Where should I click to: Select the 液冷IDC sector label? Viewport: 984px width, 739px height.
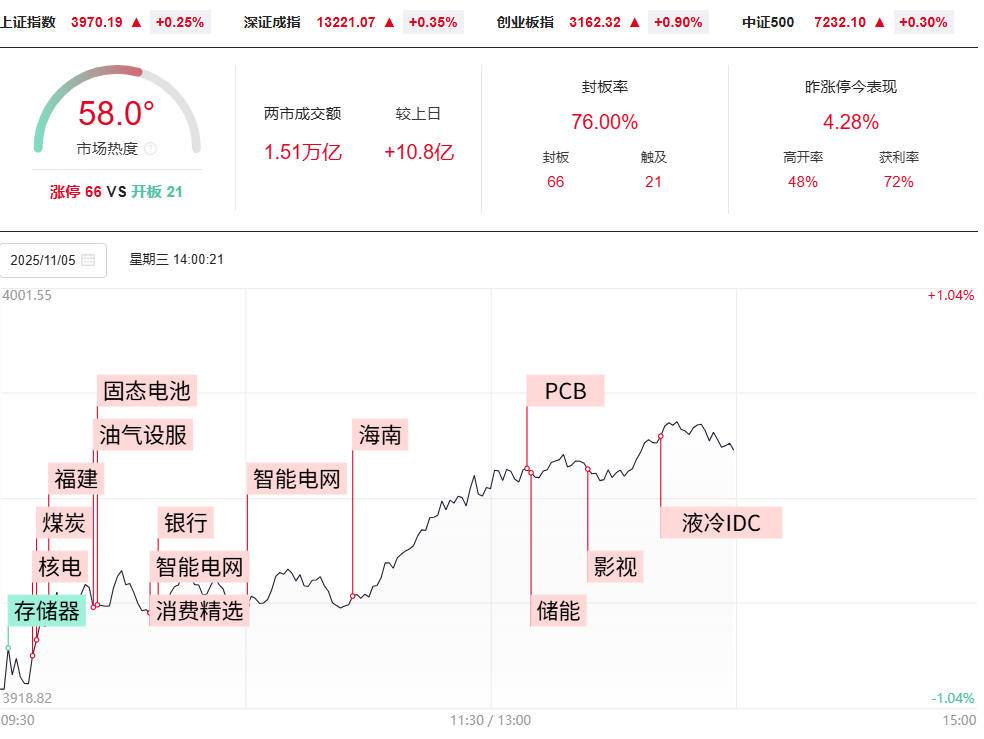tap(721, 522)
